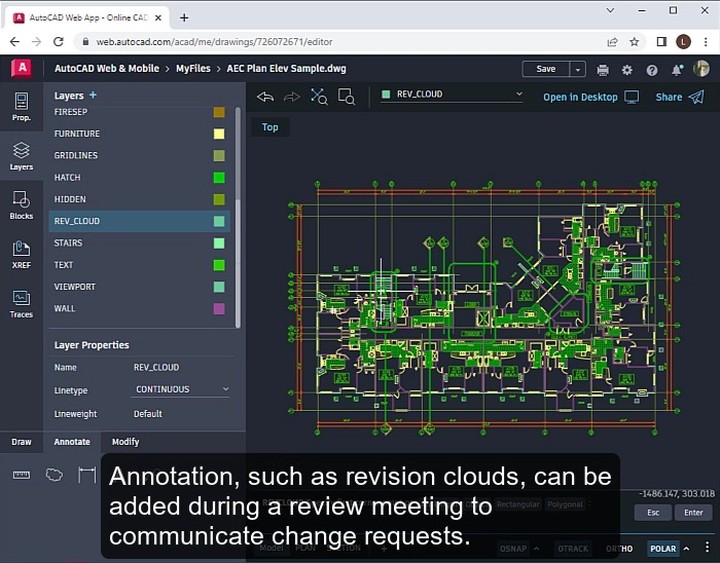Open status bar more options dots
The image size is (720, 563).
[707, 547]
